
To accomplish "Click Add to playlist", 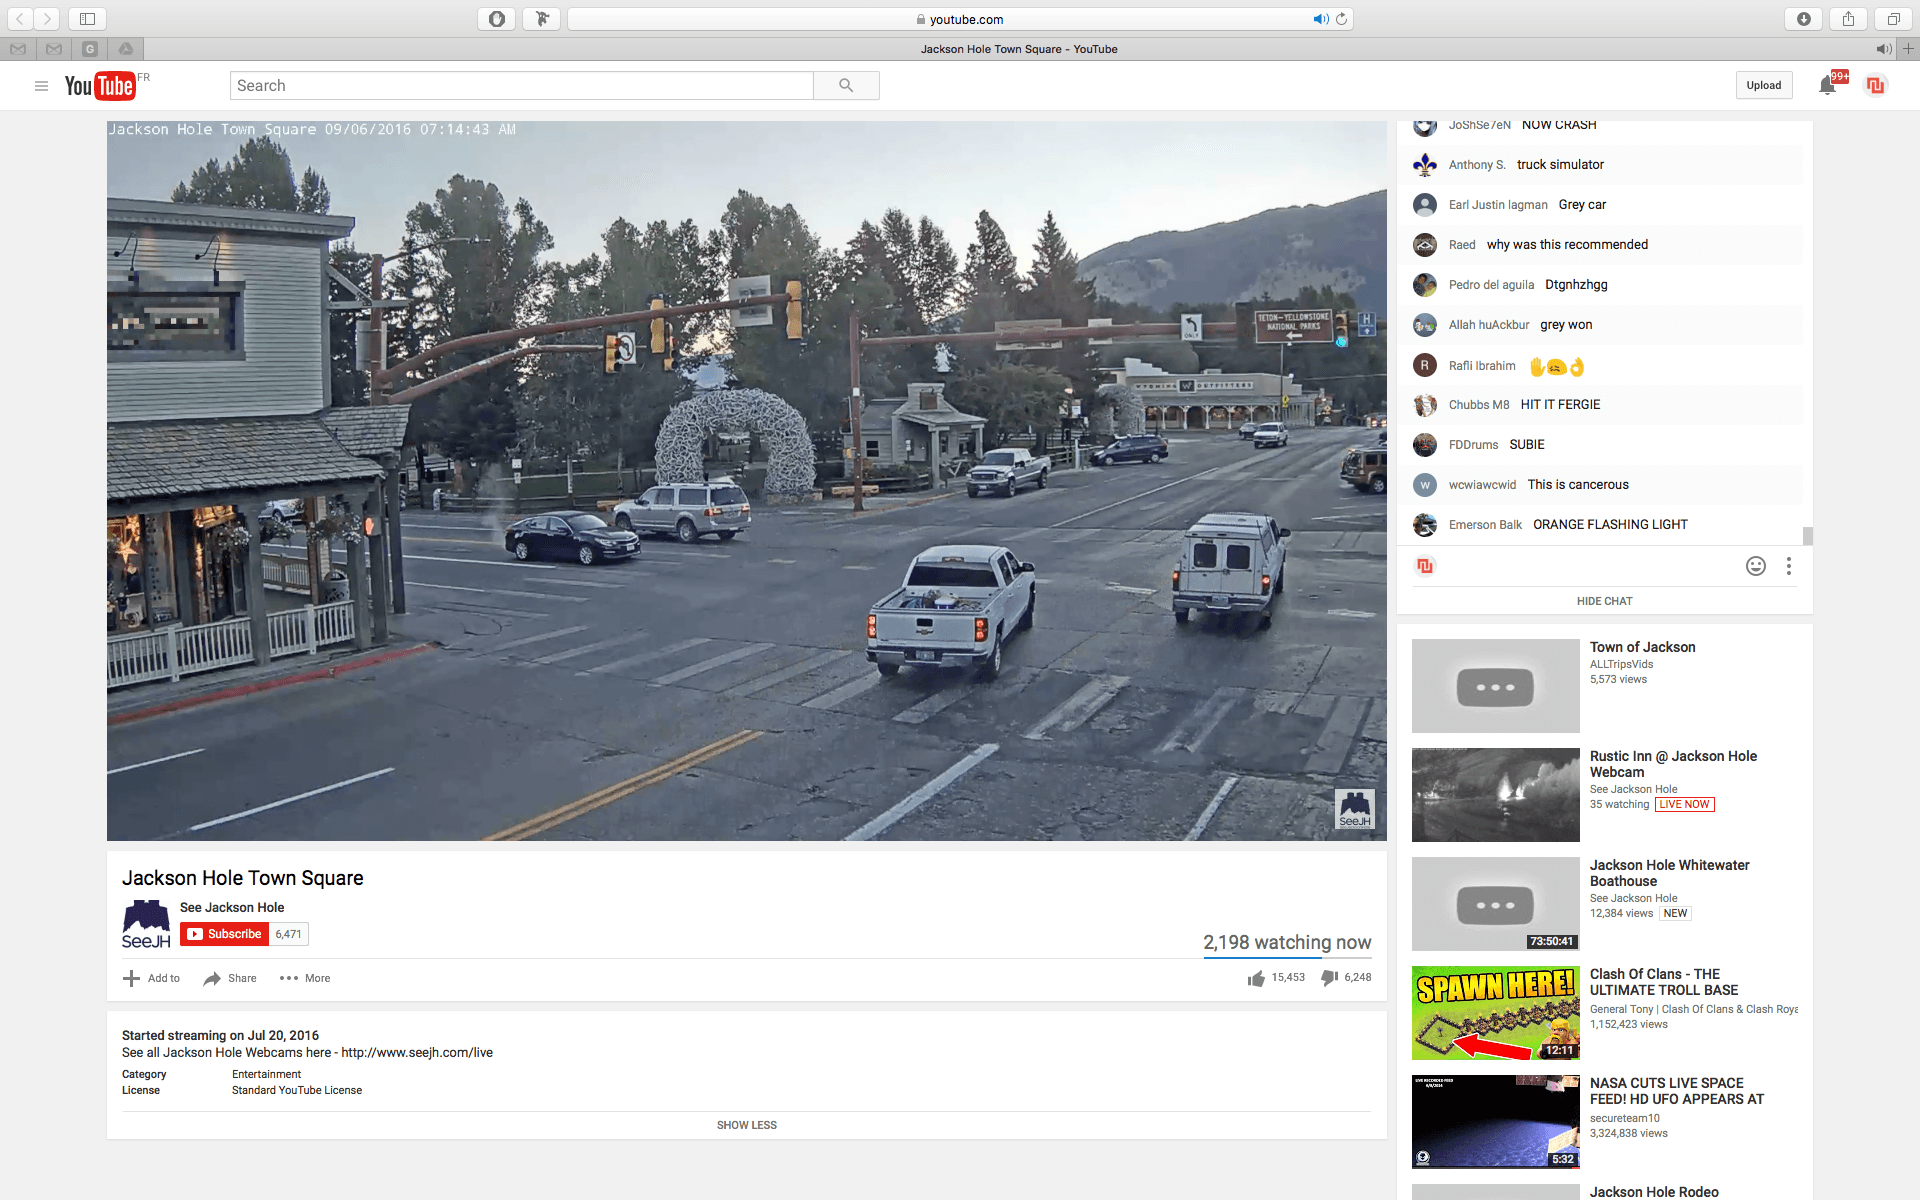I will [151, 978].
